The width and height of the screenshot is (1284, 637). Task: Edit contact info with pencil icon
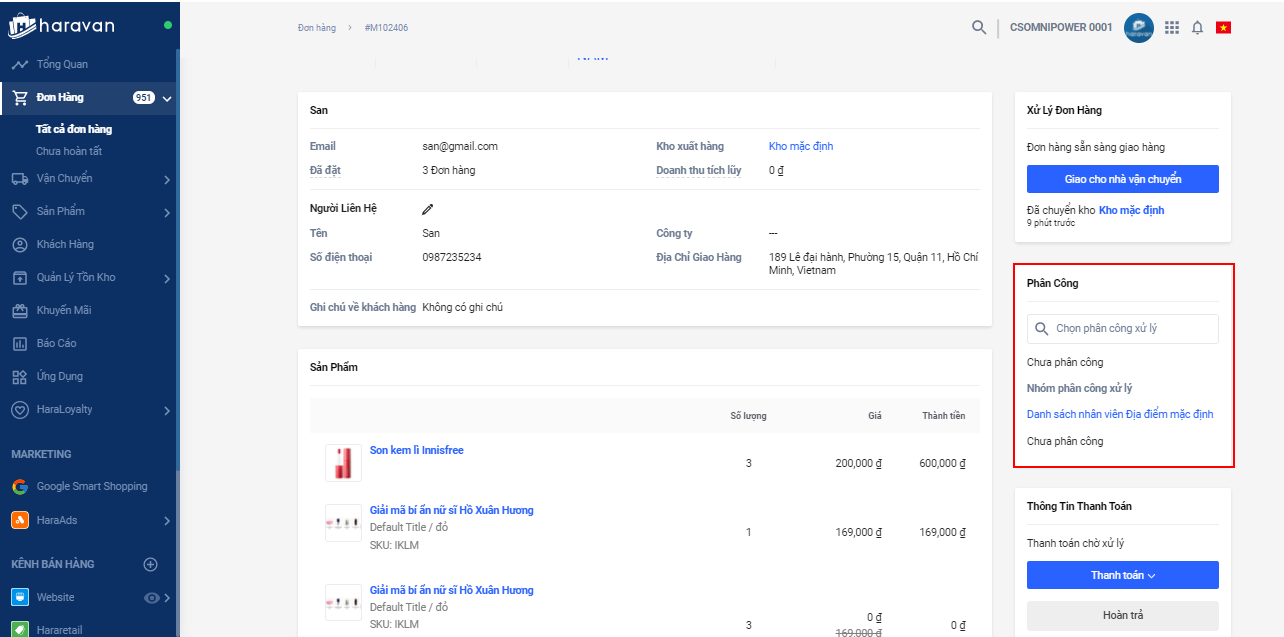(x=428, y=209)
